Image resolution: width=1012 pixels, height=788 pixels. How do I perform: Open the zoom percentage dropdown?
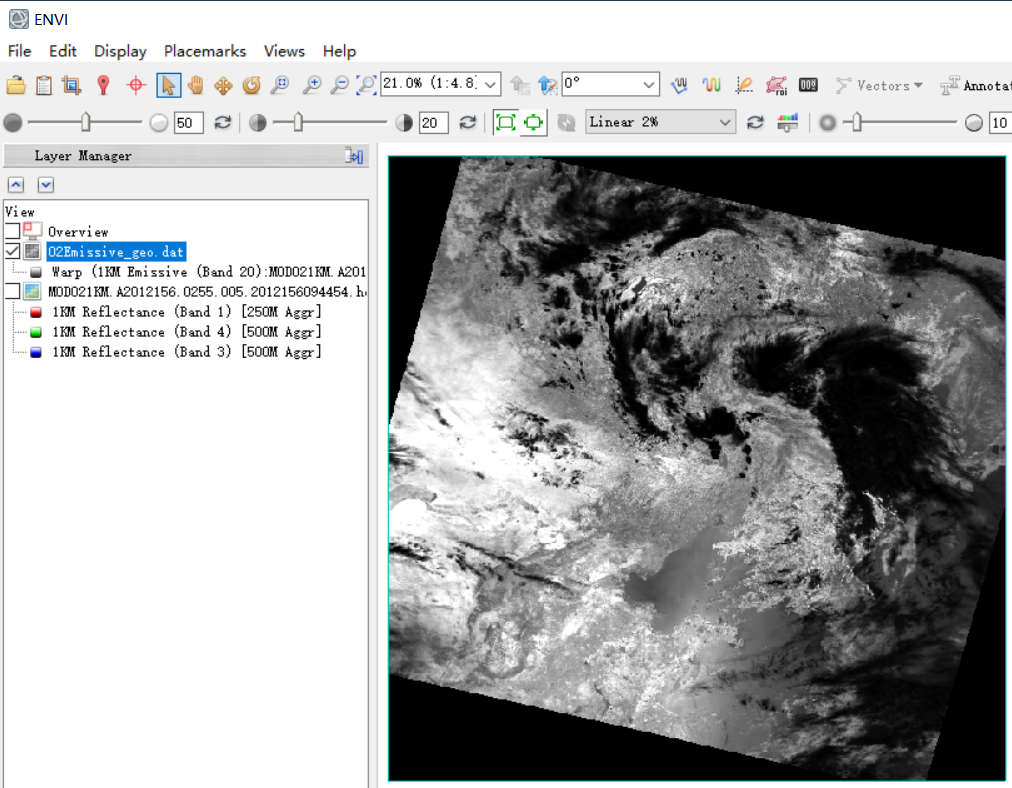point(490,85)
